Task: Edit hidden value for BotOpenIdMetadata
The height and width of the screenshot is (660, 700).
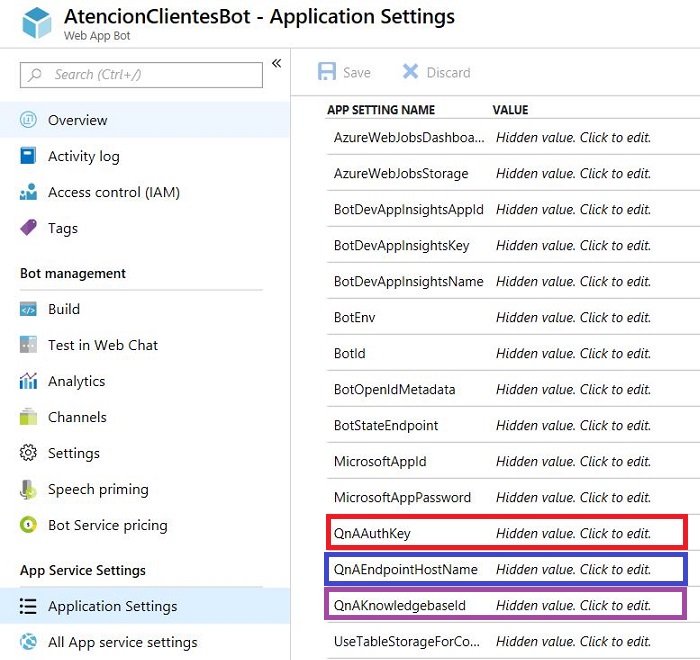Action: point(573,389)
